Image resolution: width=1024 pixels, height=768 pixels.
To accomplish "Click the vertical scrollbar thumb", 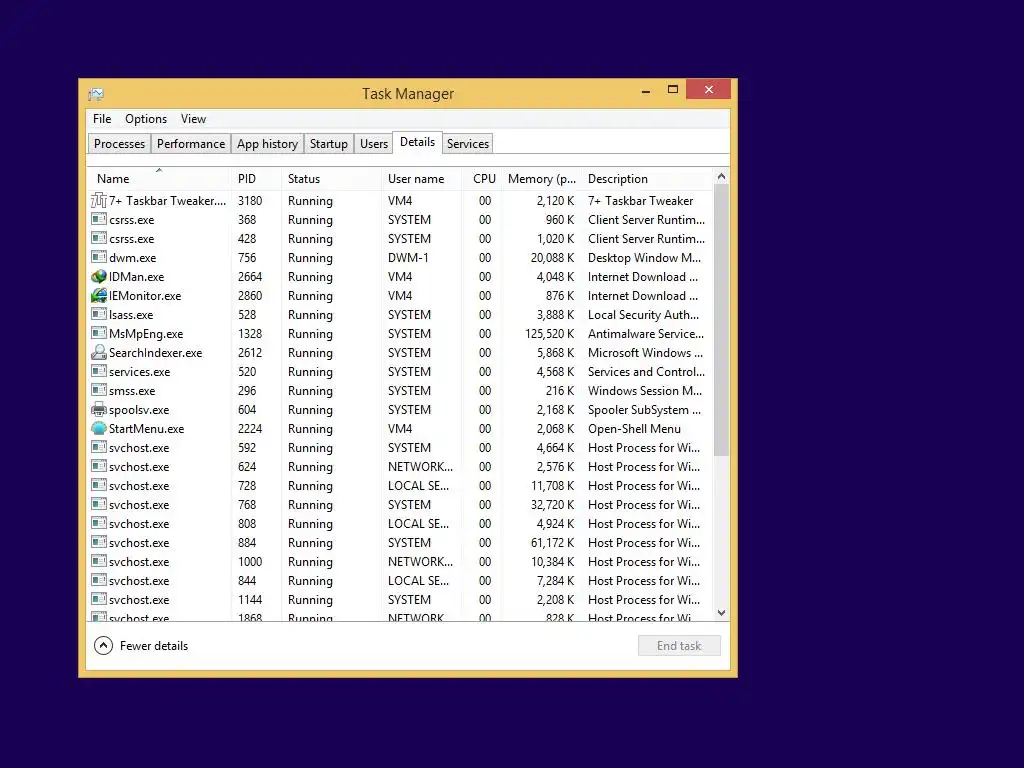I will pos(721,320).
